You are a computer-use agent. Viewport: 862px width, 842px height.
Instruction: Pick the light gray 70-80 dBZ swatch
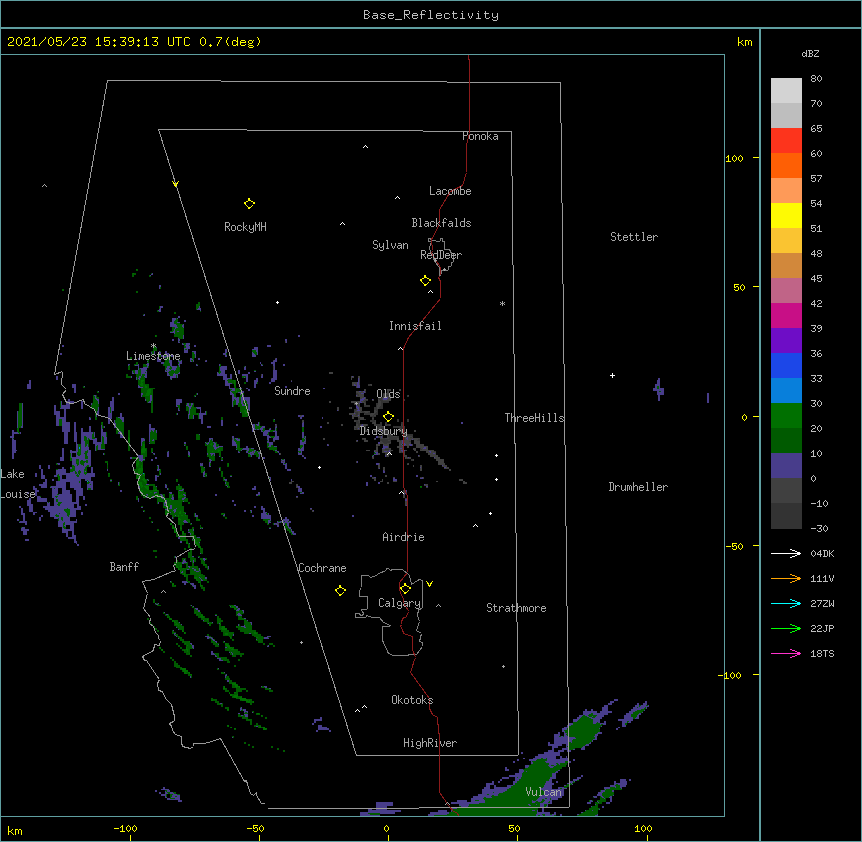pos(786,90)
